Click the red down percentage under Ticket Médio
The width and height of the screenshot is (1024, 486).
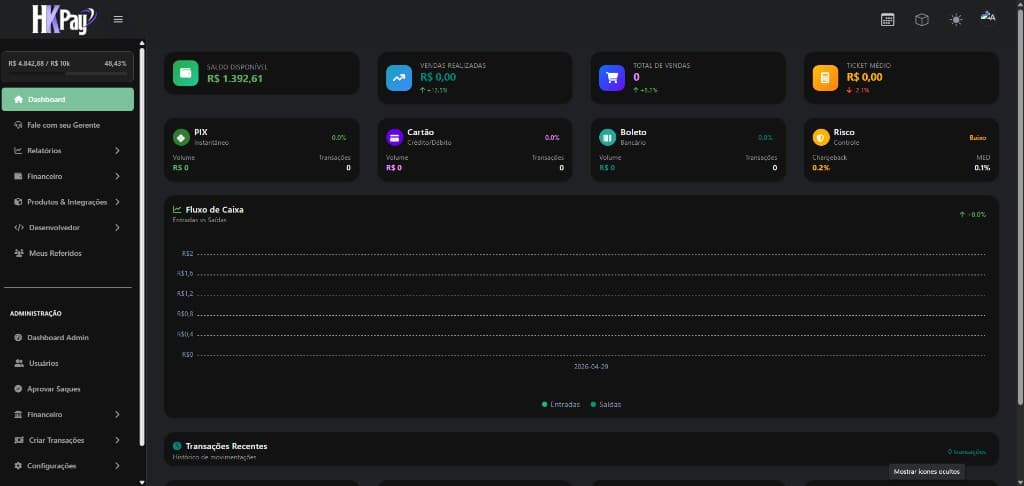[x=857, y=90]
